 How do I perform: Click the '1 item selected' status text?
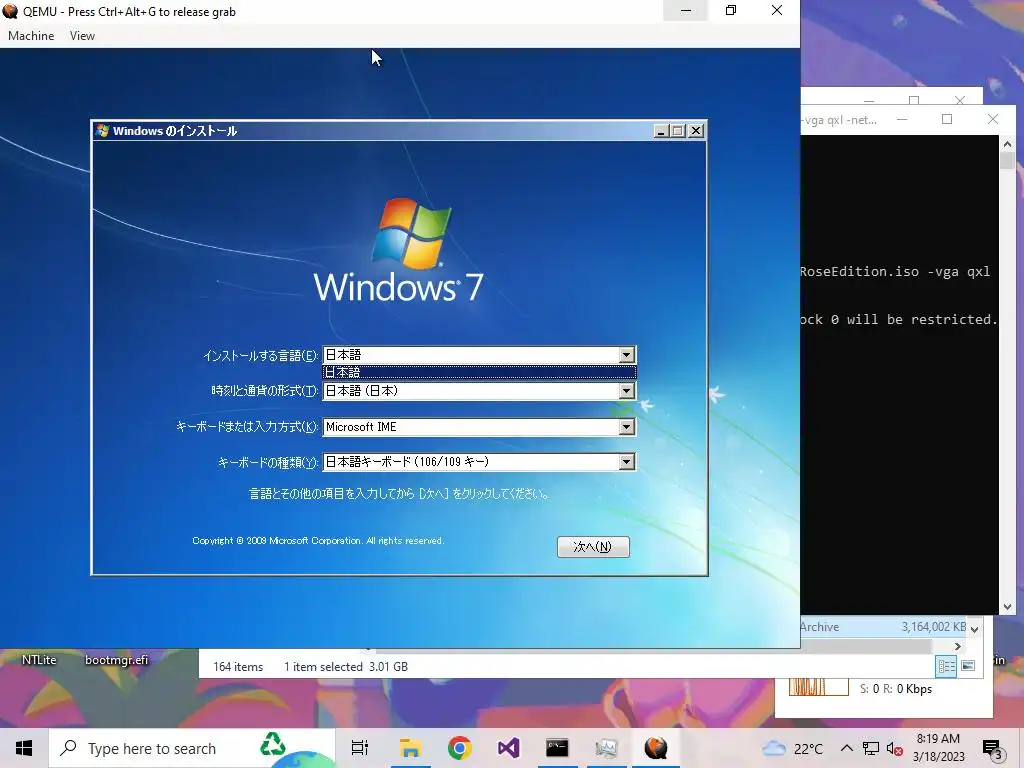pyautogui.click(x=323, y=667)
